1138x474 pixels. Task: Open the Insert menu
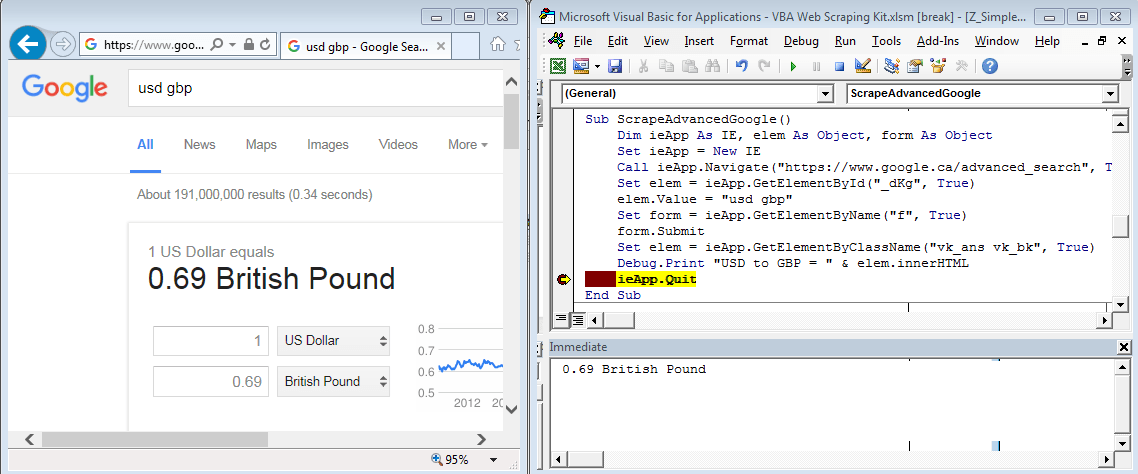[x=699, y=41]
